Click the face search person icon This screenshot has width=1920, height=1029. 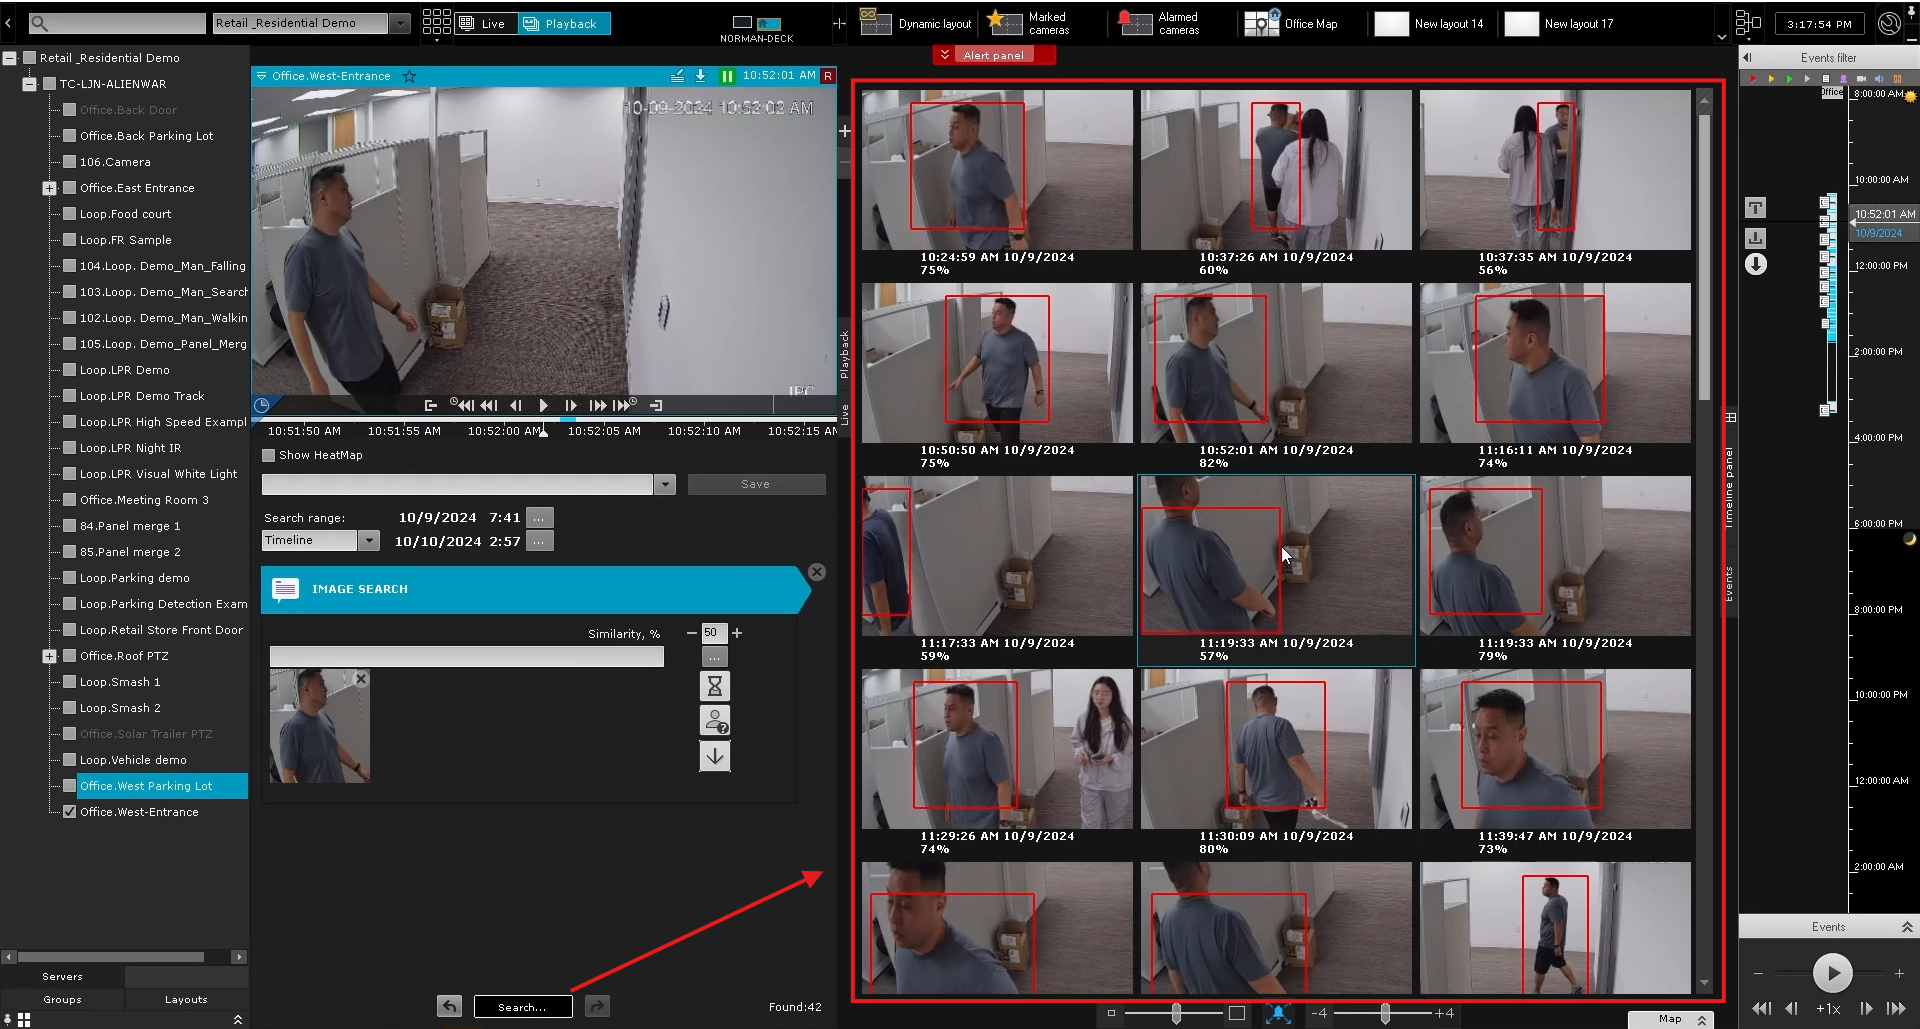coord(714,721)
